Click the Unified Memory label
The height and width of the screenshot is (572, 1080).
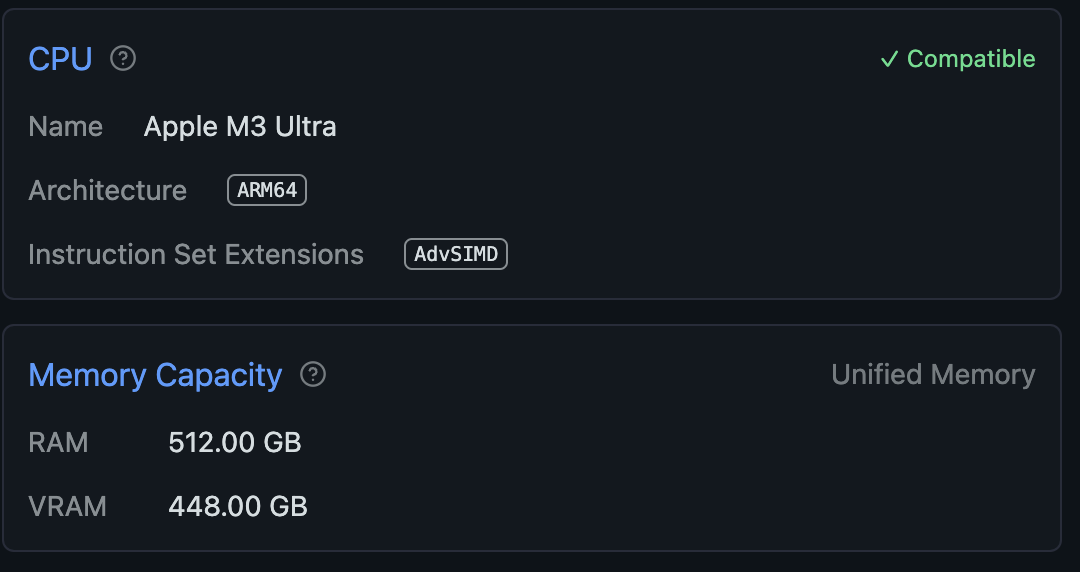tap(933, 375)
